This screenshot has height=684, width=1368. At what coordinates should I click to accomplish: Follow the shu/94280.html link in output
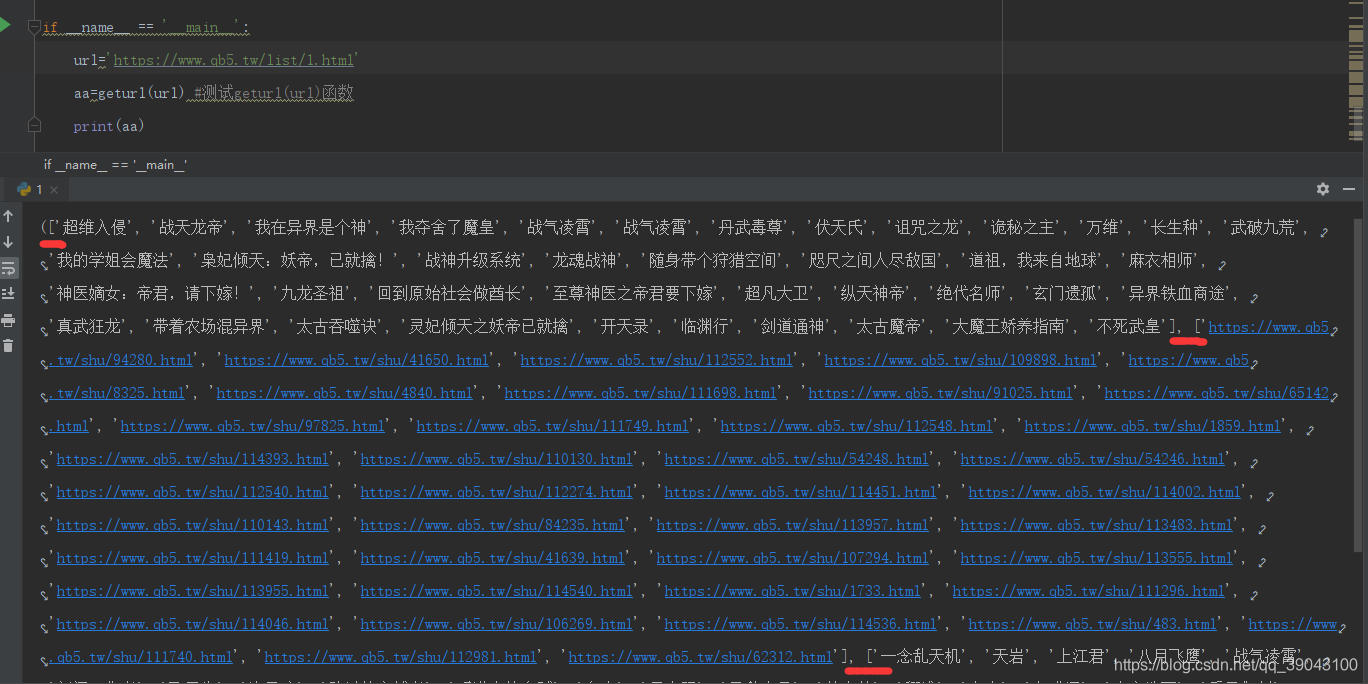click(x=120, y=360)
